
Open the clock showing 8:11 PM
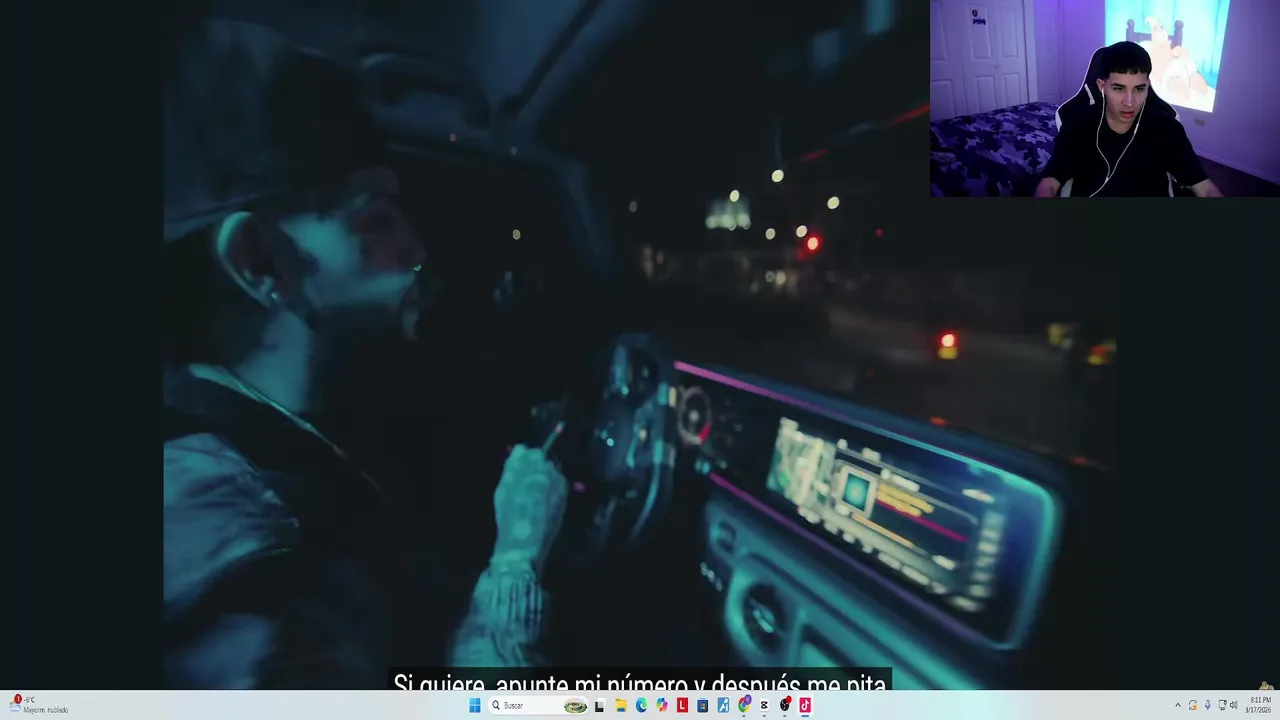(1258, 705)
